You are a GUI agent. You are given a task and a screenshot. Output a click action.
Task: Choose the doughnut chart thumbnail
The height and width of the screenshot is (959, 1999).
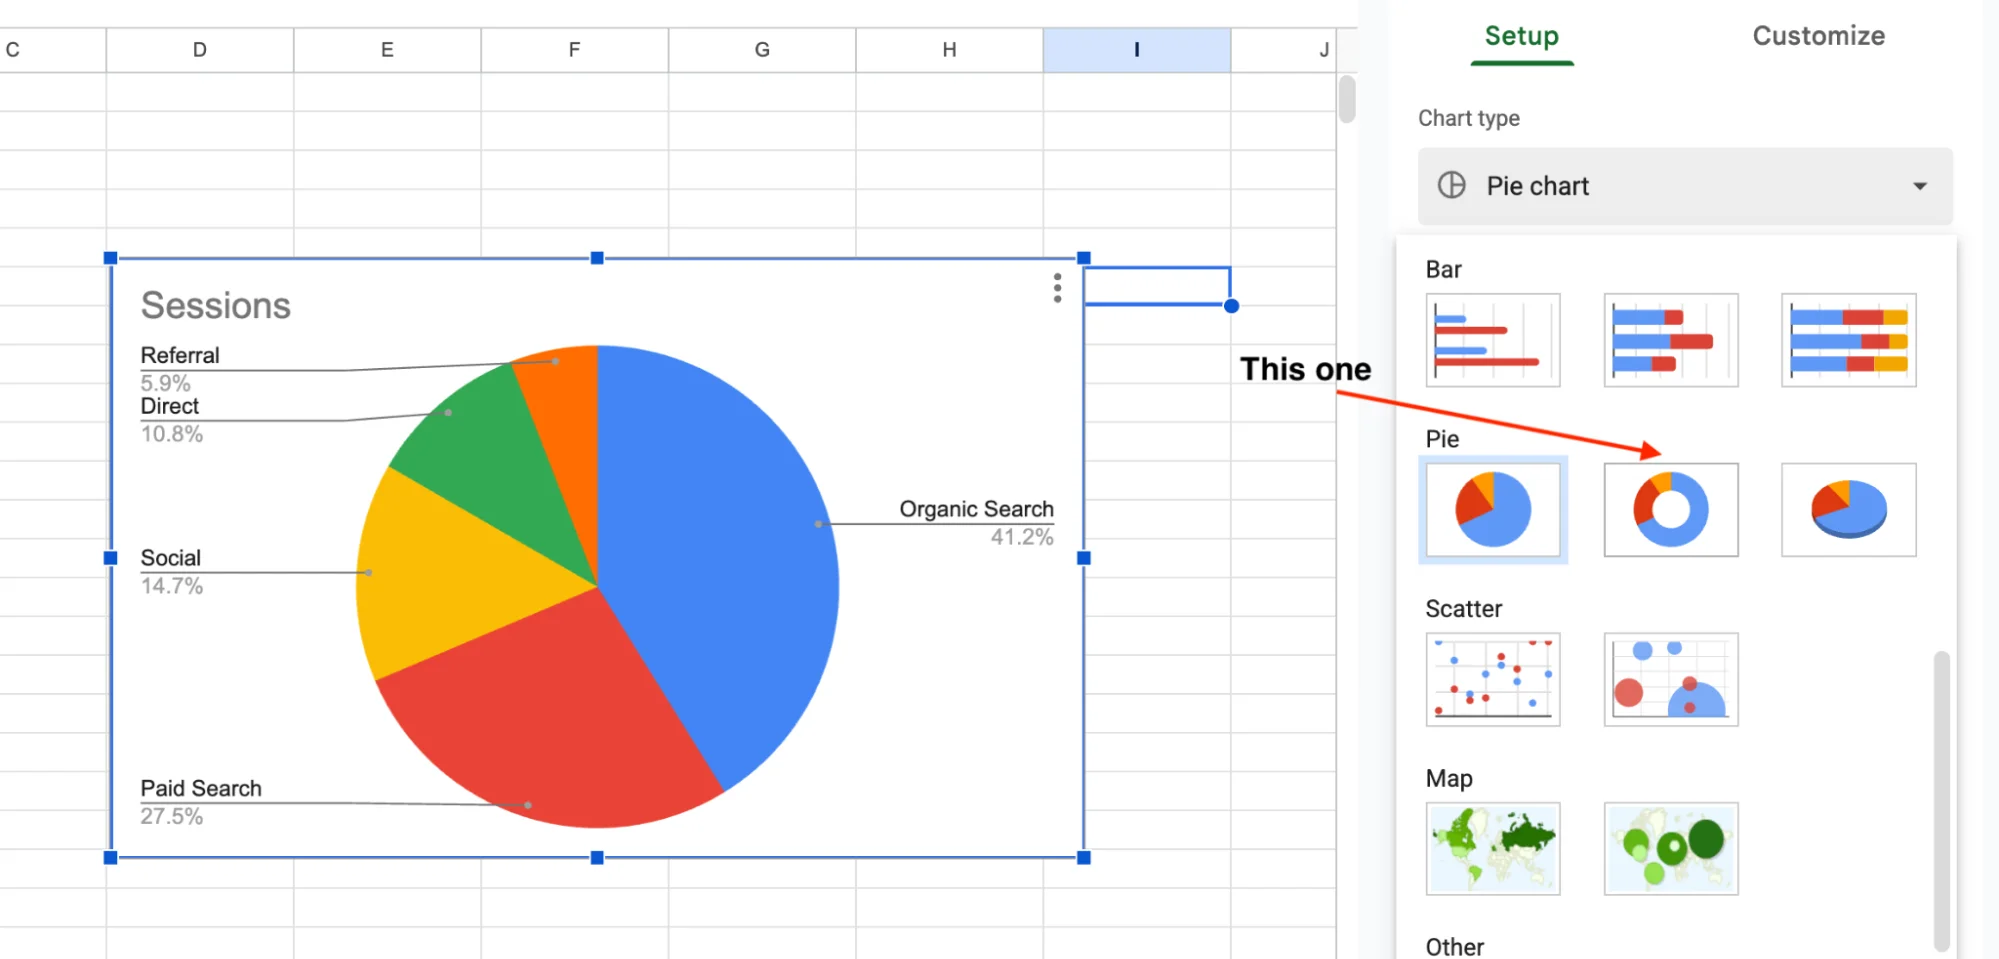1671,510
